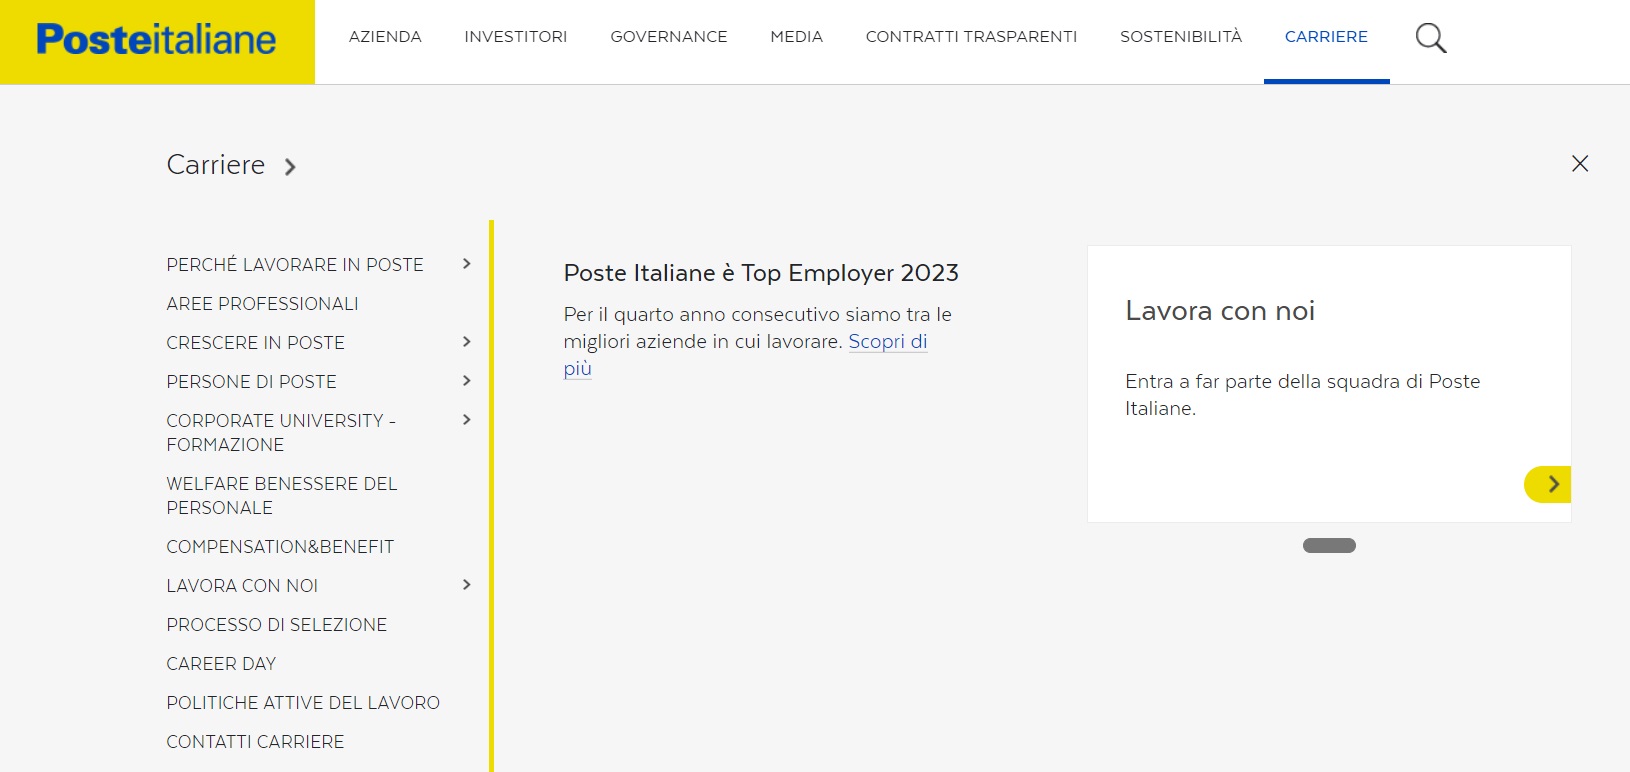The width and height of the screenshot is (1630, 772).
Task: Click Poste Italiane è Top Employer 2023 heading
Action: pos(761,273)
